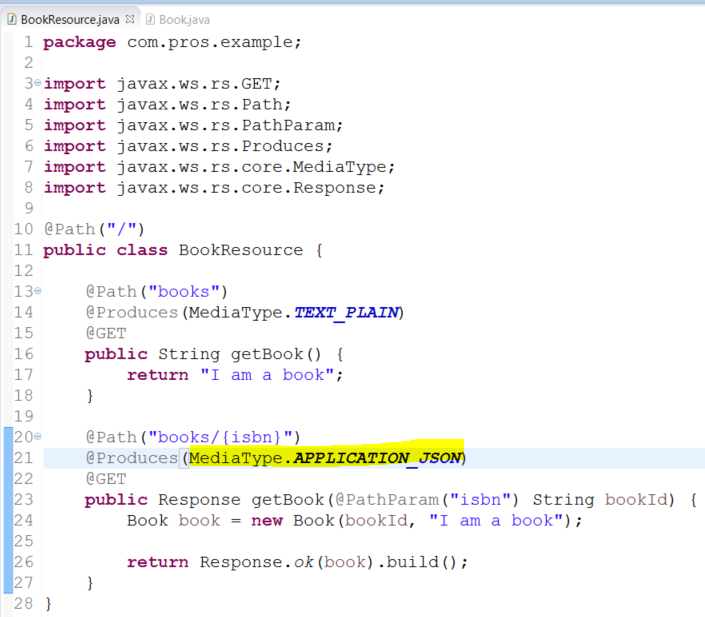Click javax.ws.rs.GET import text
This screenshot has height=617, width=705.
[x=194, y=84]
